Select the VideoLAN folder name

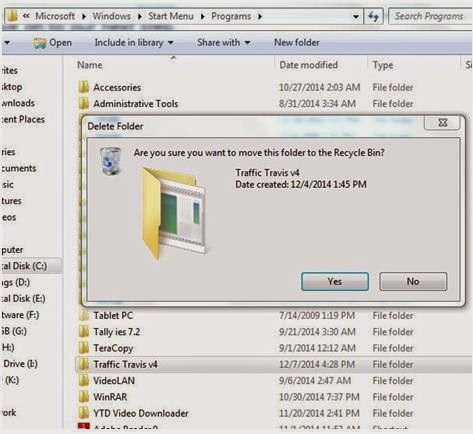pos(114,381)
